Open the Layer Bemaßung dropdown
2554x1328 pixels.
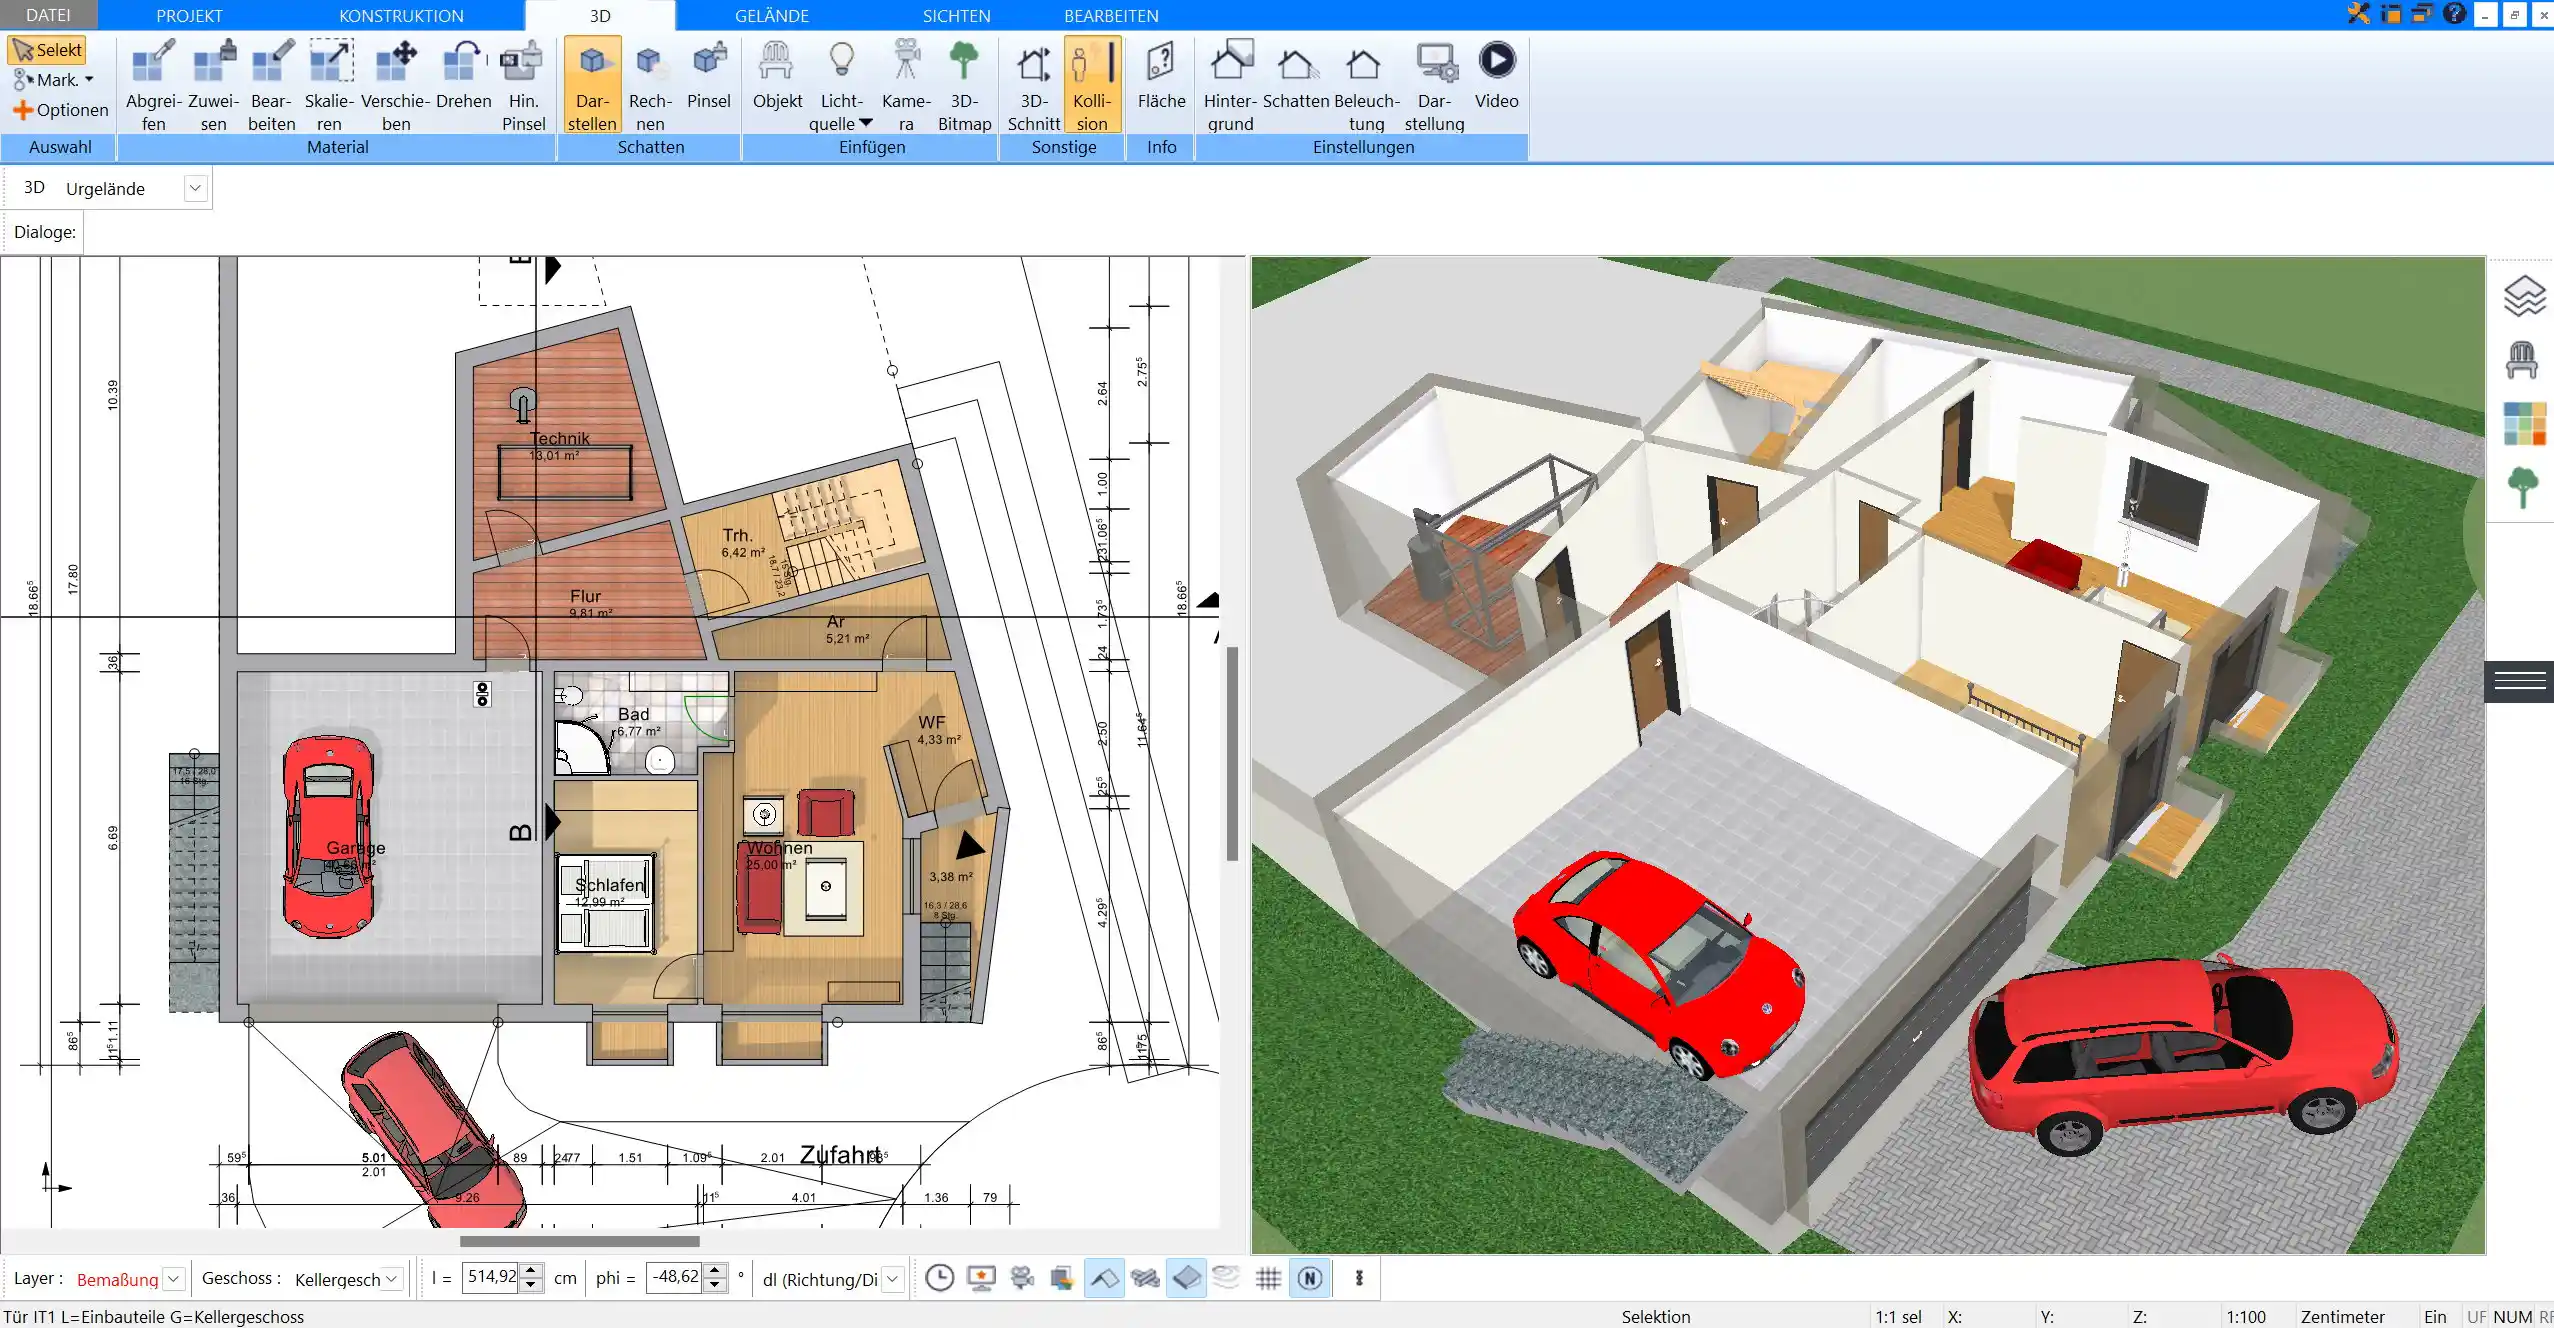click(174, 1279)
